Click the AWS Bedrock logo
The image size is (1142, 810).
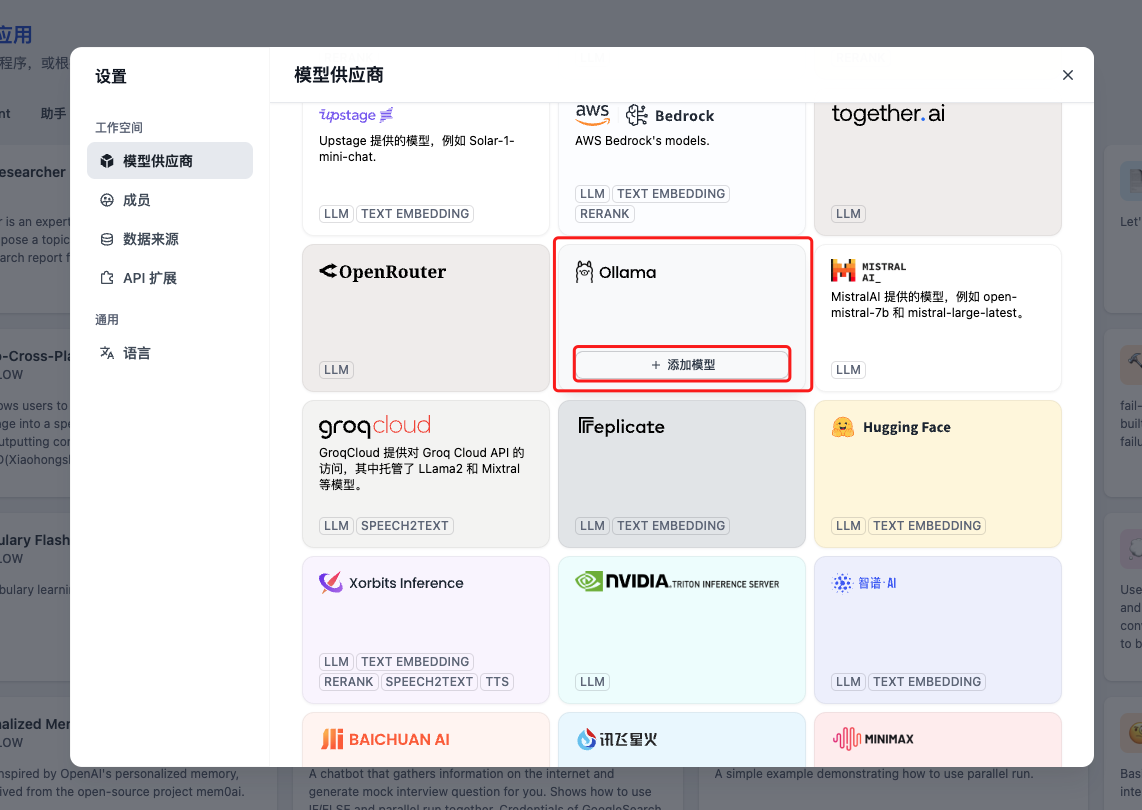coord(644,115)
